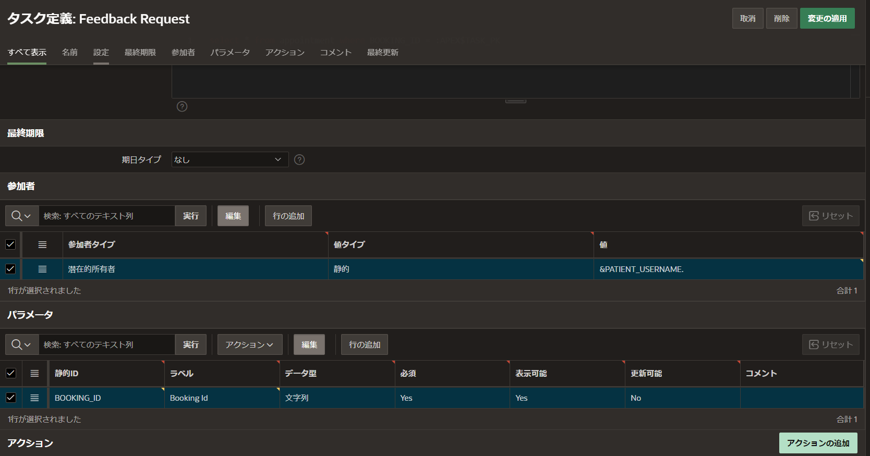Click the 削除 button

782,18
